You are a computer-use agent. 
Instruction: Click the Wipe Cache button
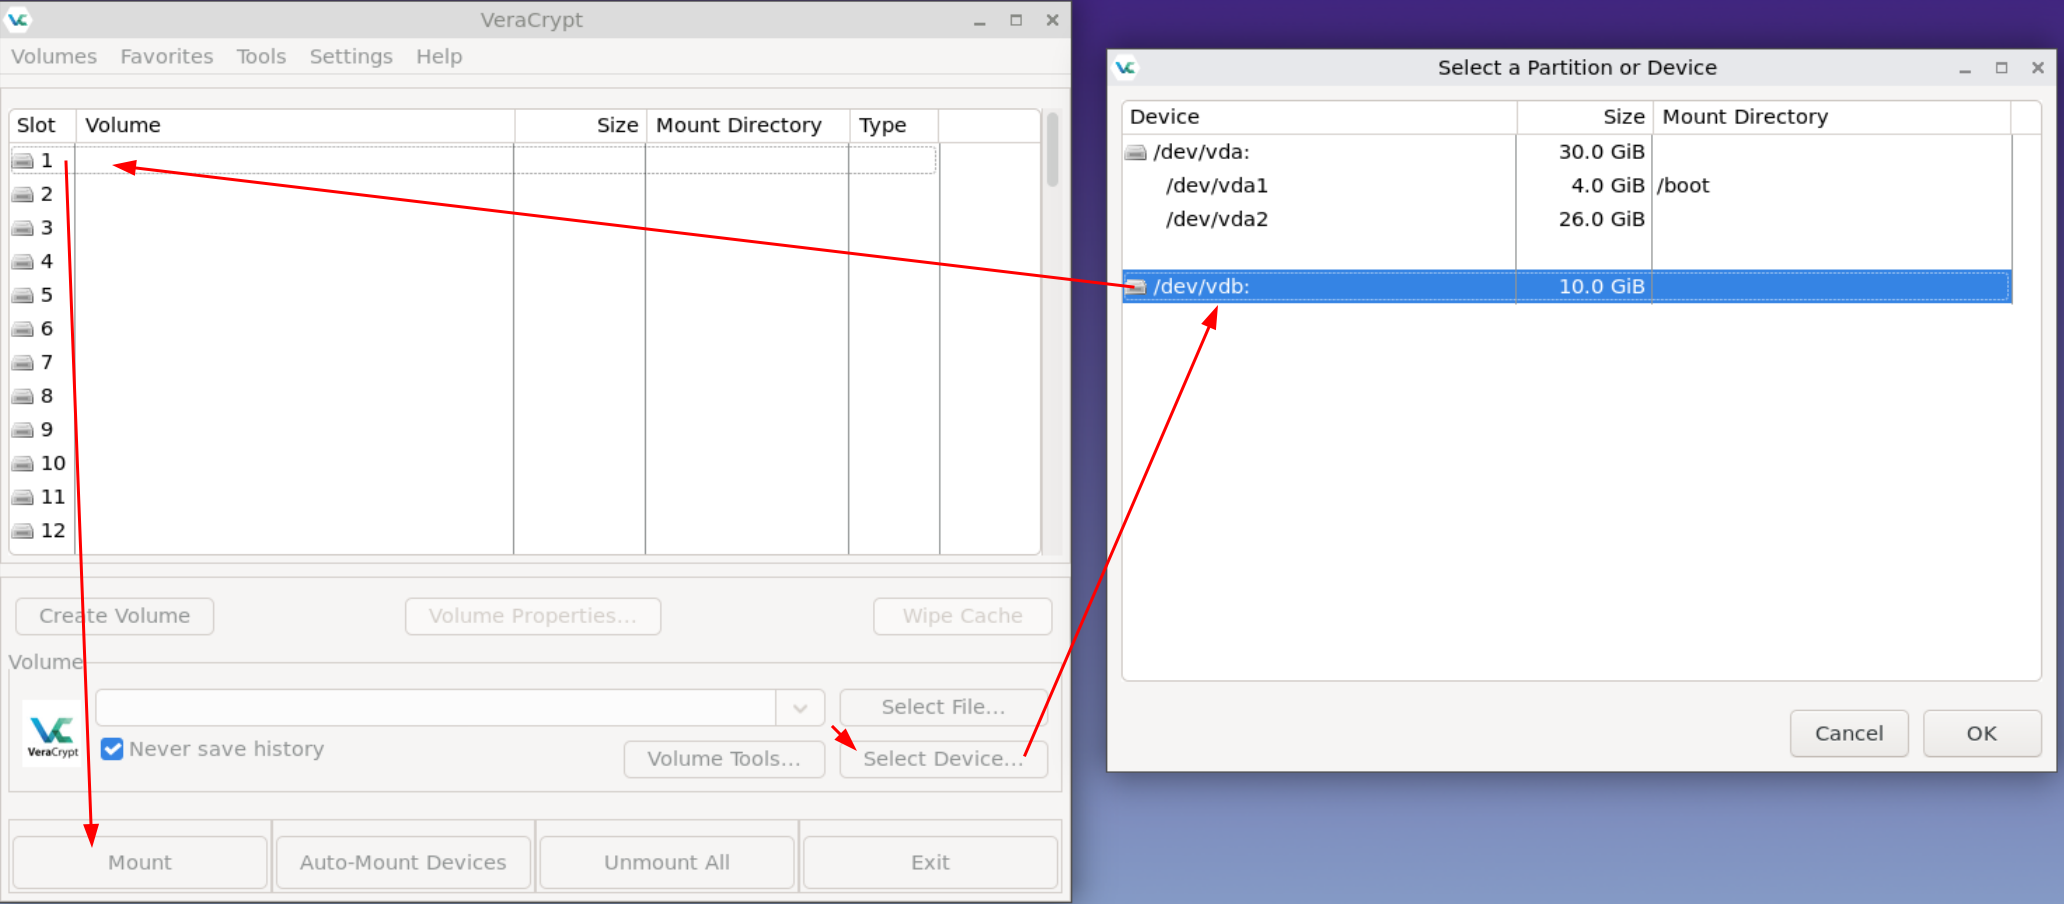[x=963, y=616]
